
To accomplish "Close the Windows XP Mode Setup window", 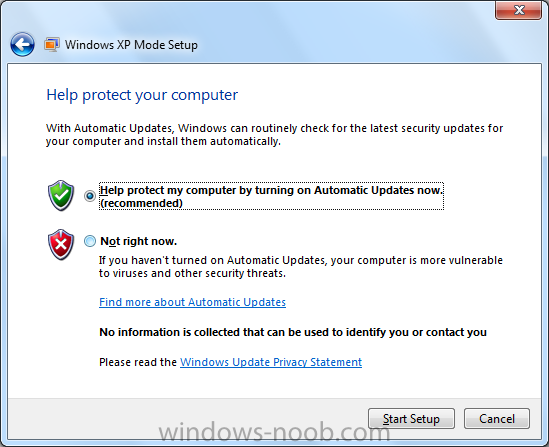I will coord(519,10).
